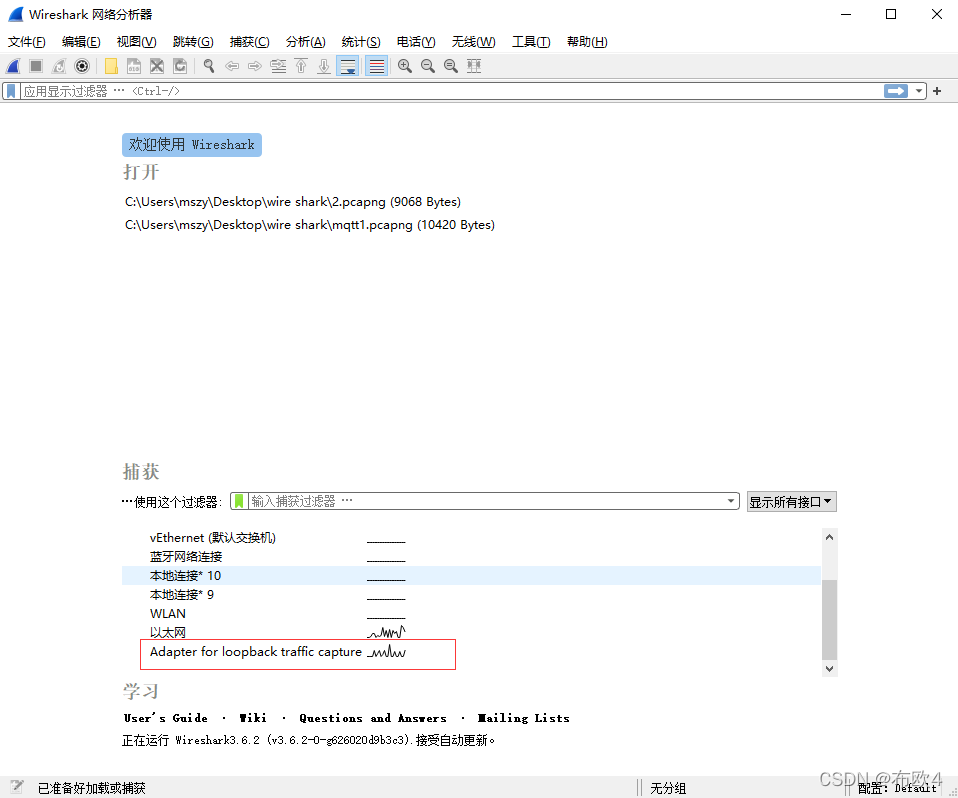
Task: Open a capture file with folder icon
Action: (x=111, y=66)
